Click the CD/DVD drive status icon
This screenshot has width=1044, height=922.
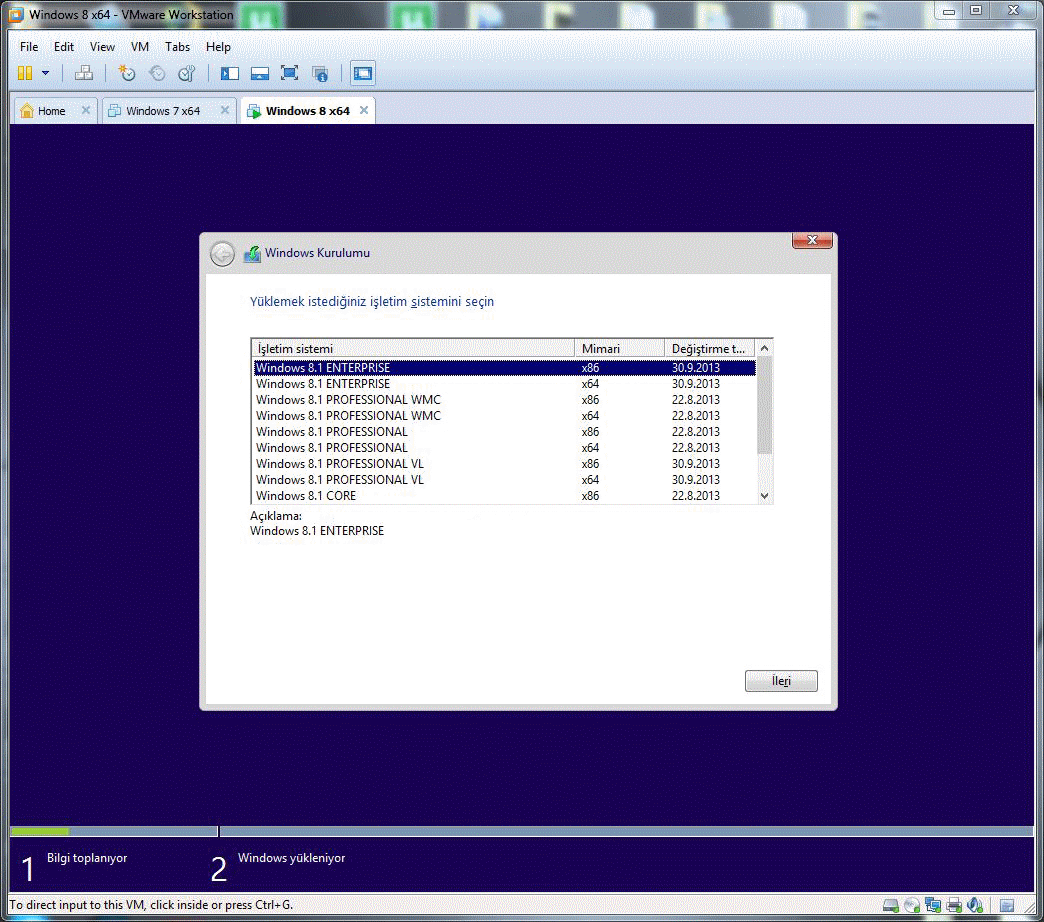(x=911, y=905)
